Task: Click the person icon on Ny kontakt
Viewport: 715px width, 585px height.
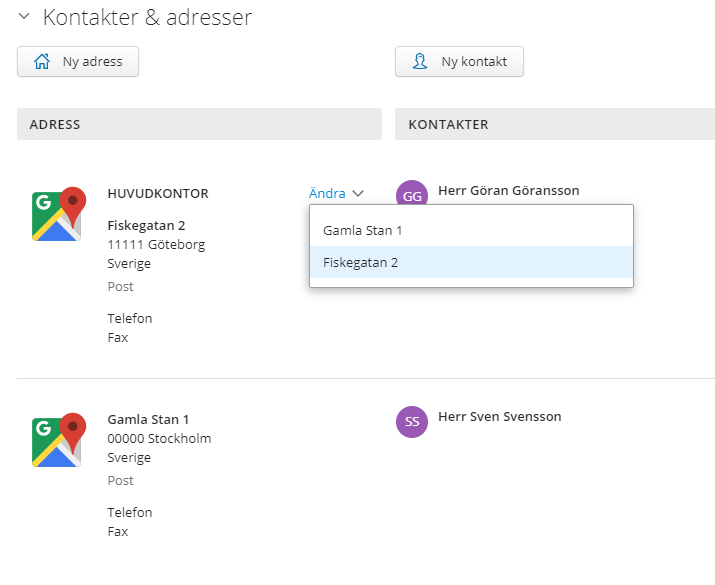Action: tap(420, 61)
